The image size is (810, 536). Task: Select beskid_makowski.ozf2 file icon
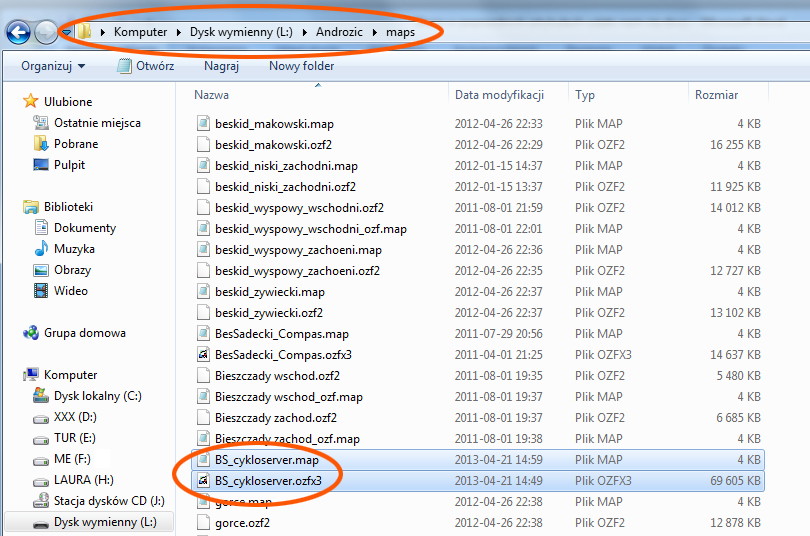click(204, 145)
